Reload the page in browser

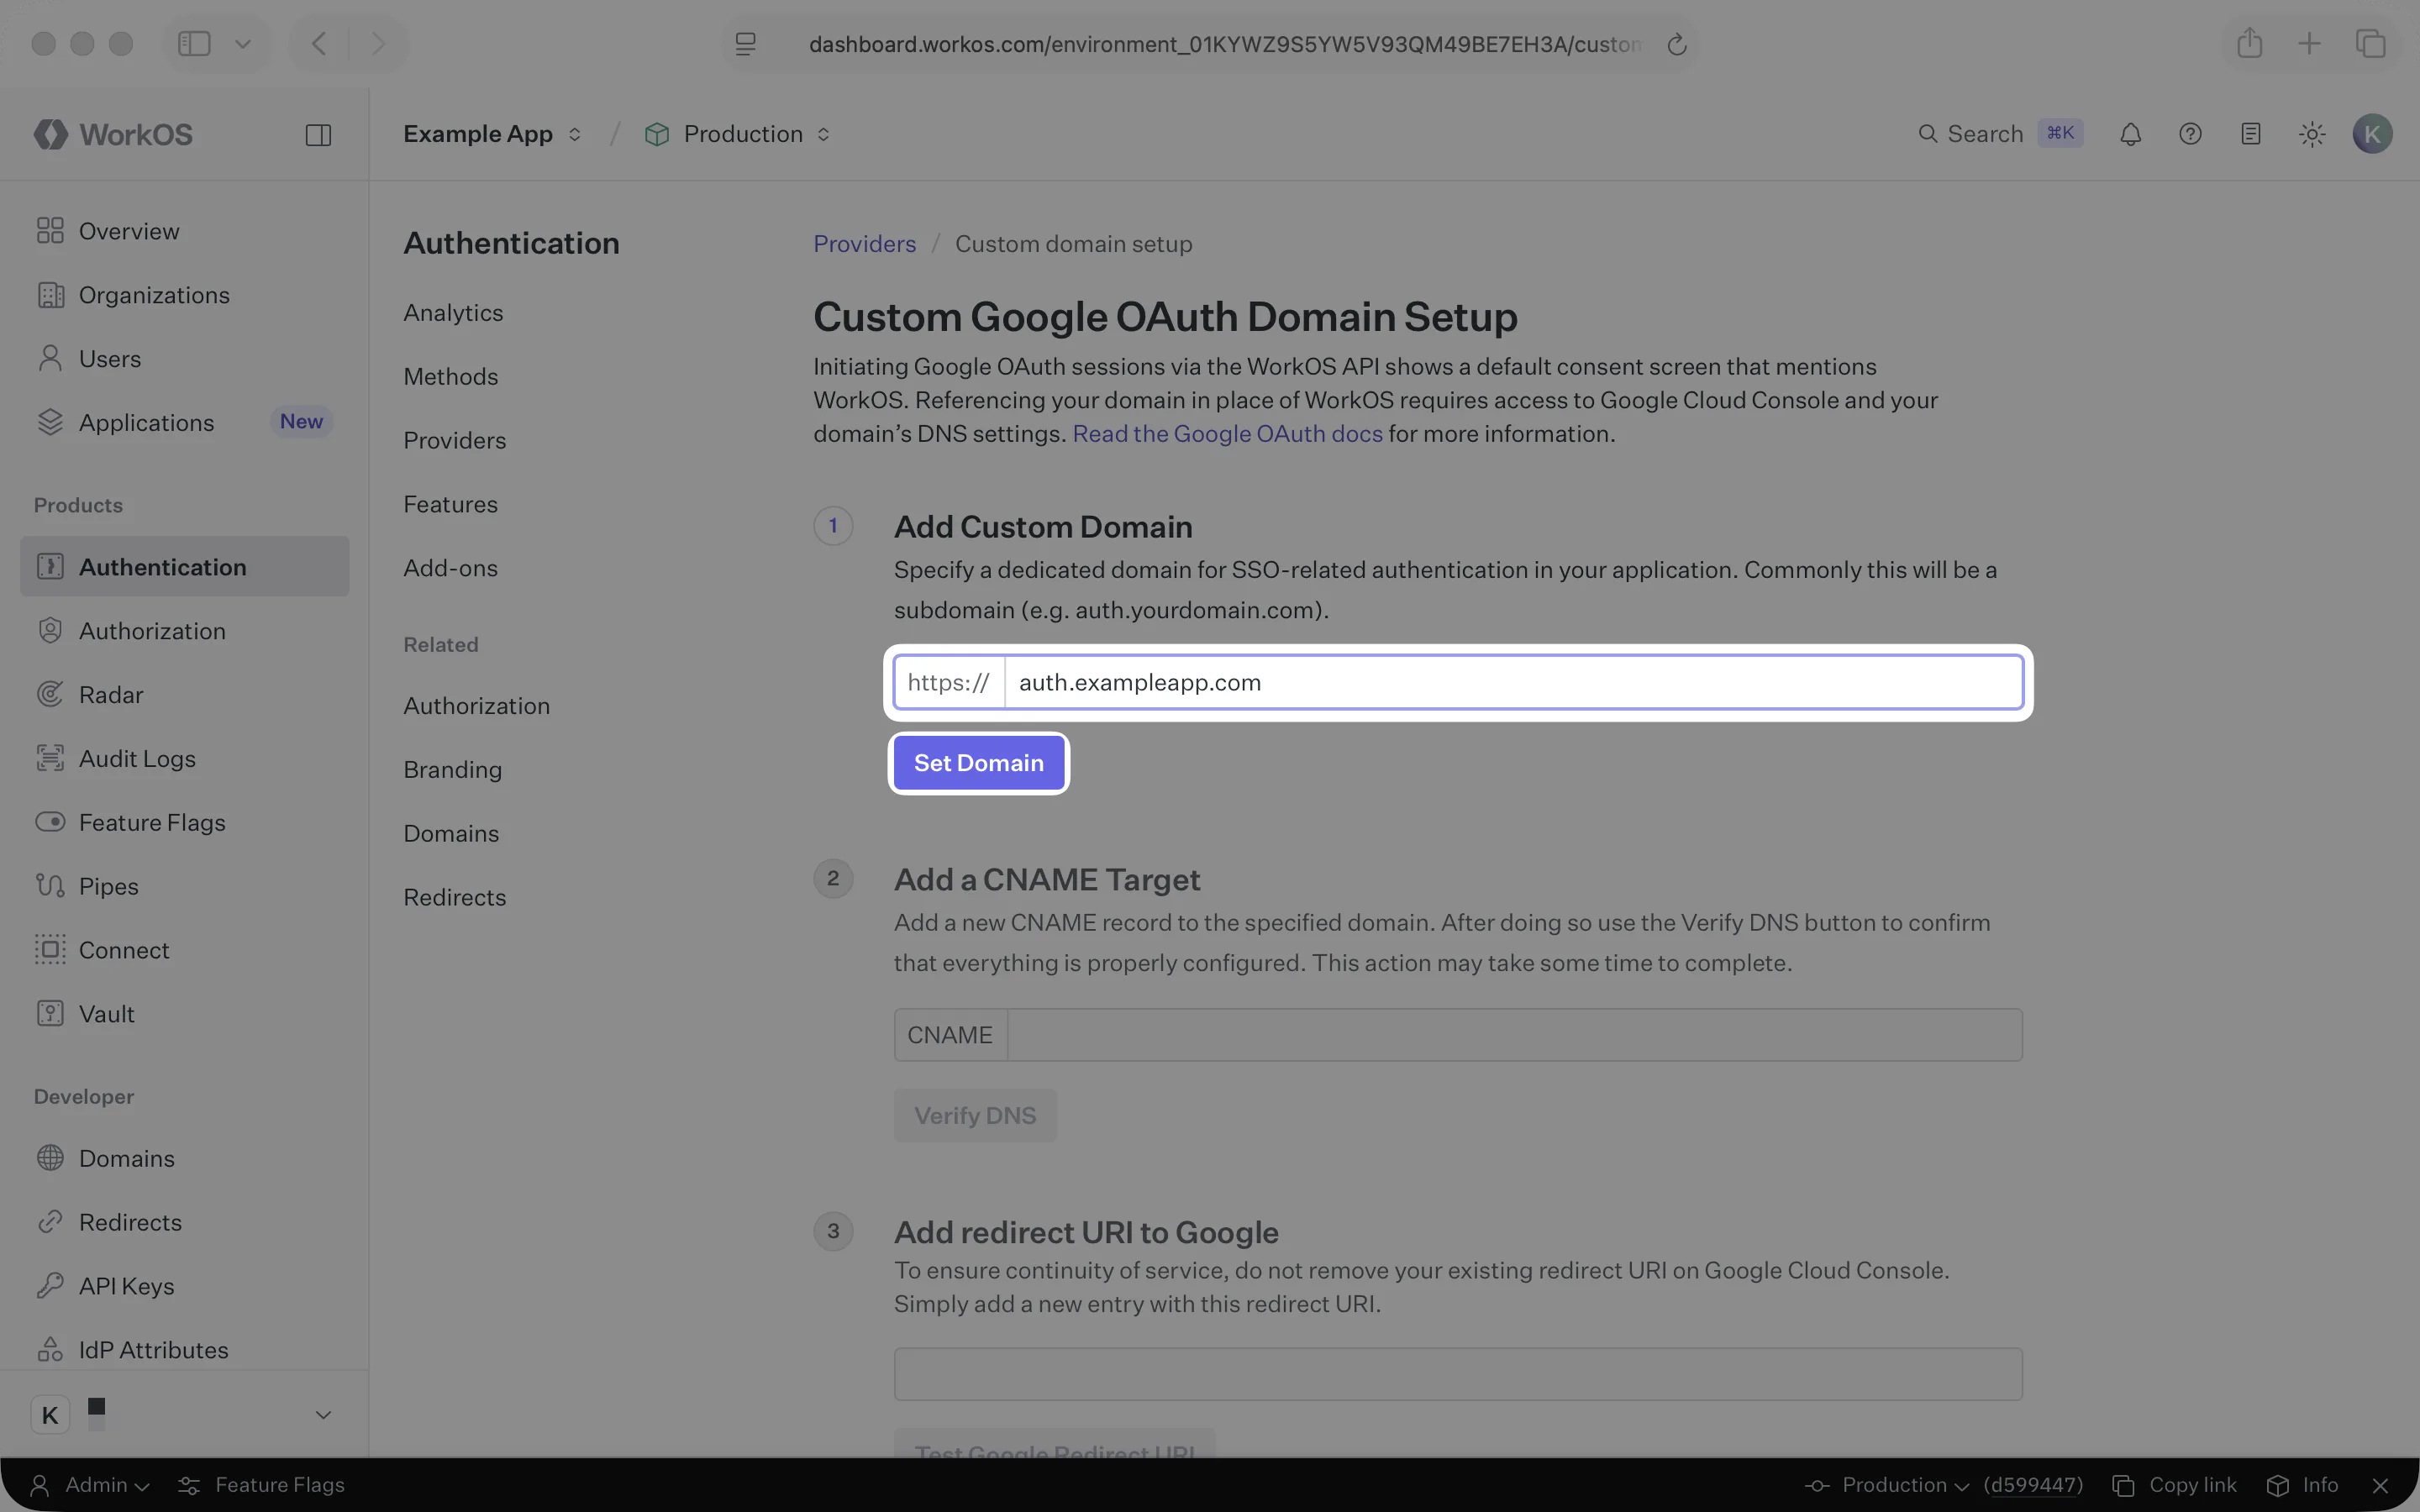point(1677,44)
